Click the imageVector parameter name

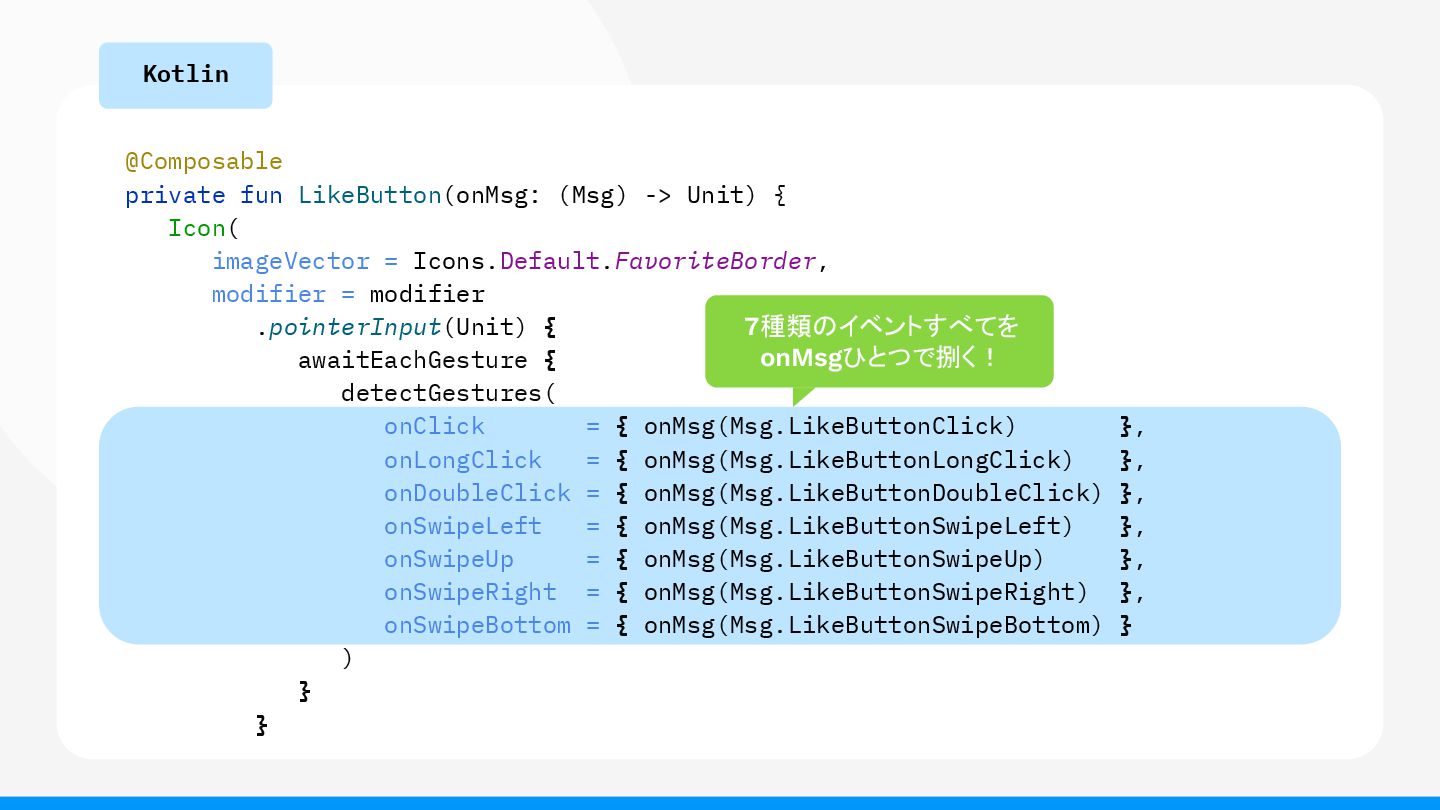[x=291, y=261]
